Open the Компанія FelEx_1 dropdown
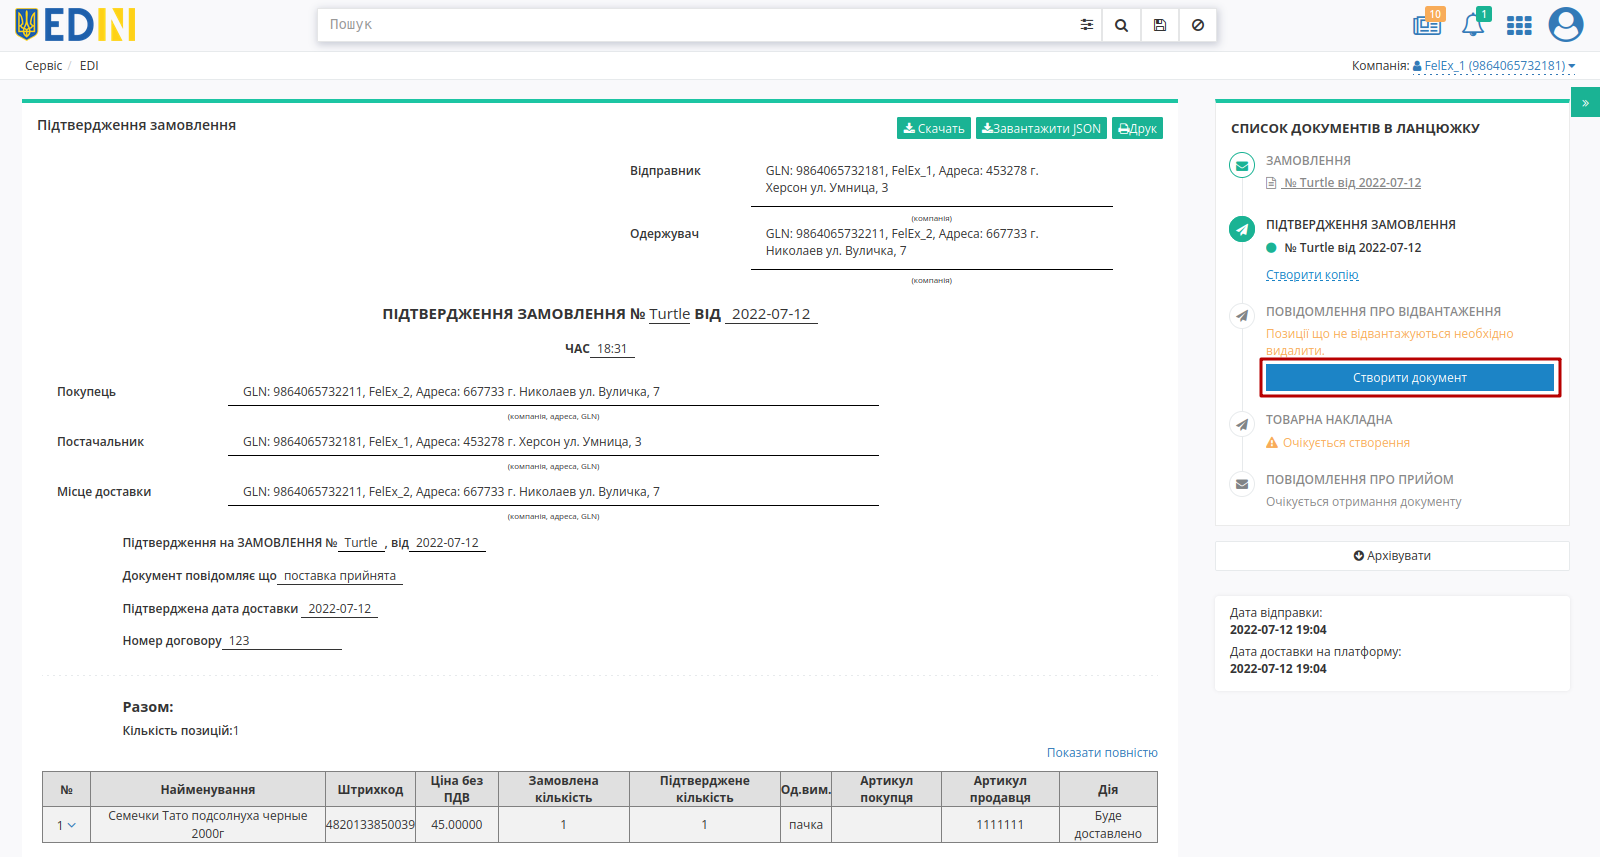The image size is (1600, 857). [x=1493, y=66]
